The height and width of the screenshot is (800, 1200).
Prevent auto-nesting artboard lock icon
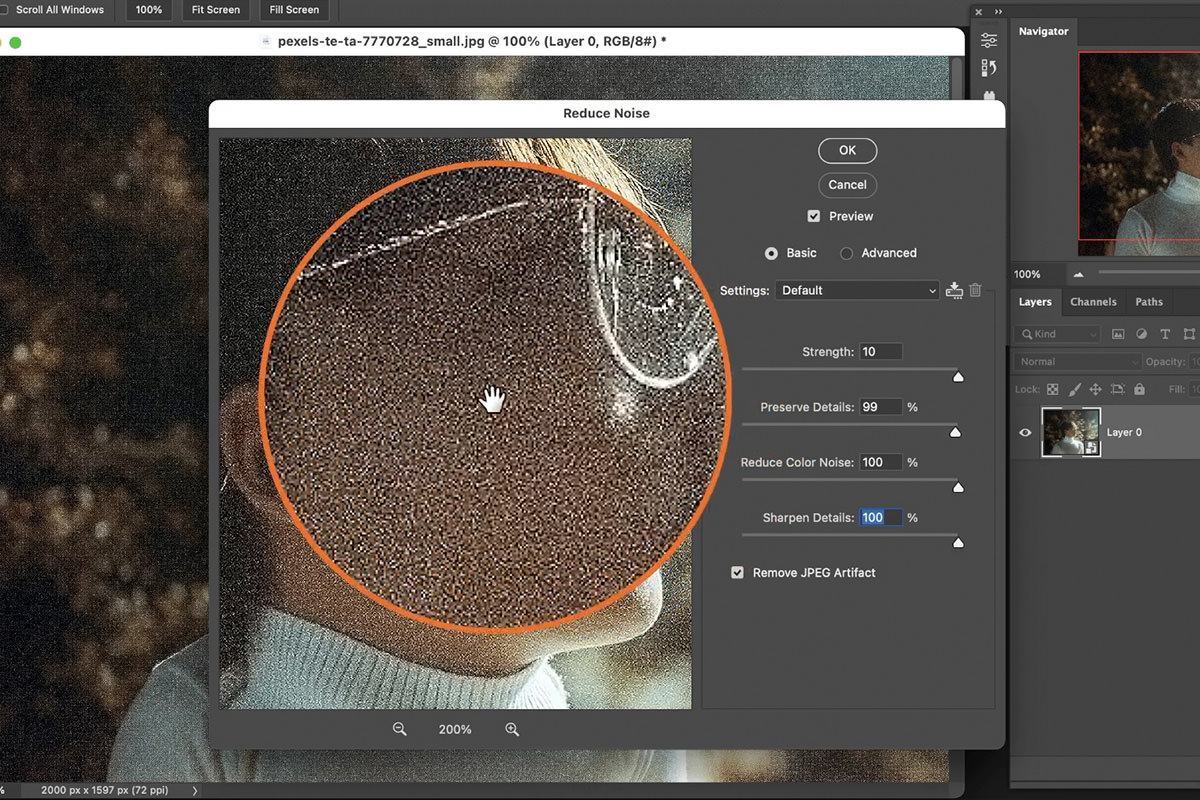[1117, 389]
